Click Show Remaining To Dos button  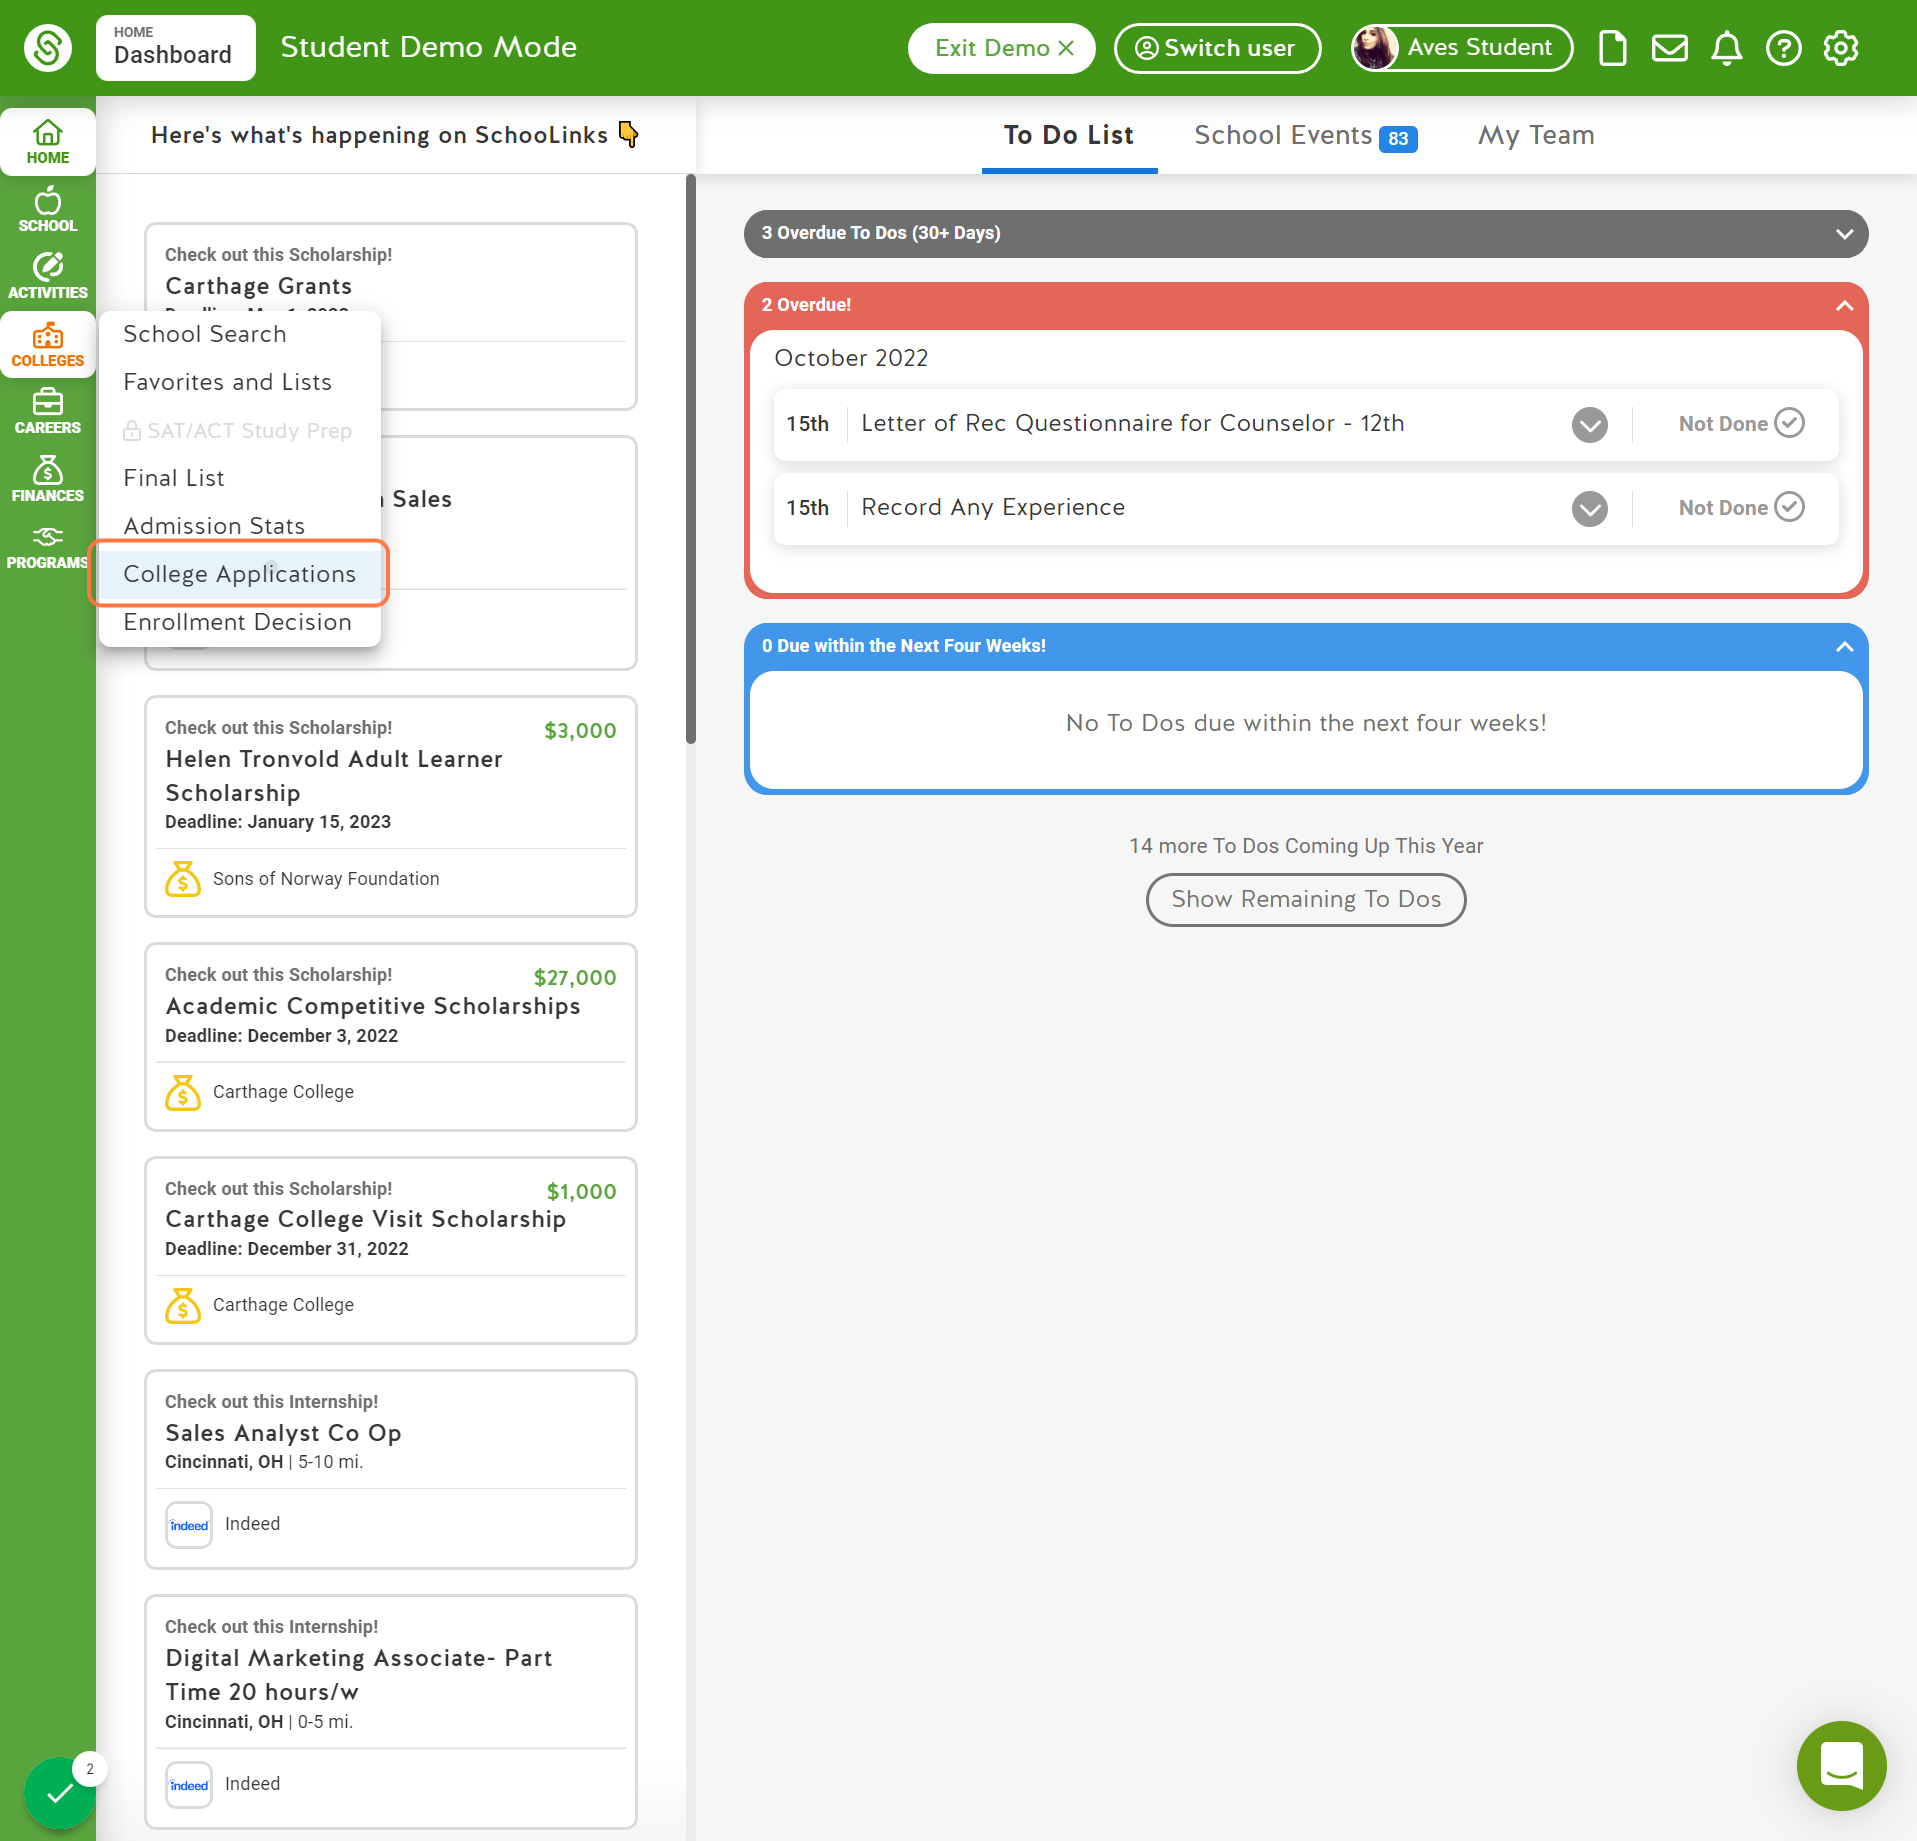click(x=1306, y=900)
